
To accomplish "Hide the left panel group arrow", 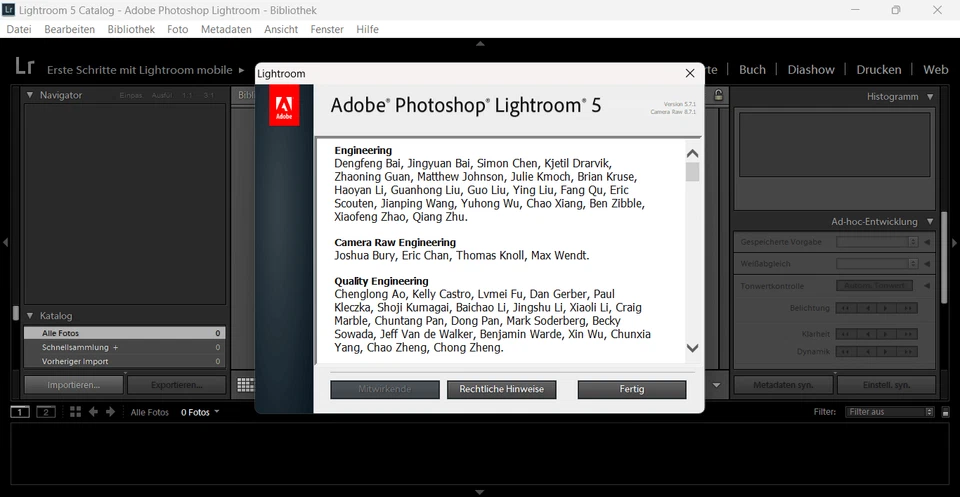I will tap(5, 243).
